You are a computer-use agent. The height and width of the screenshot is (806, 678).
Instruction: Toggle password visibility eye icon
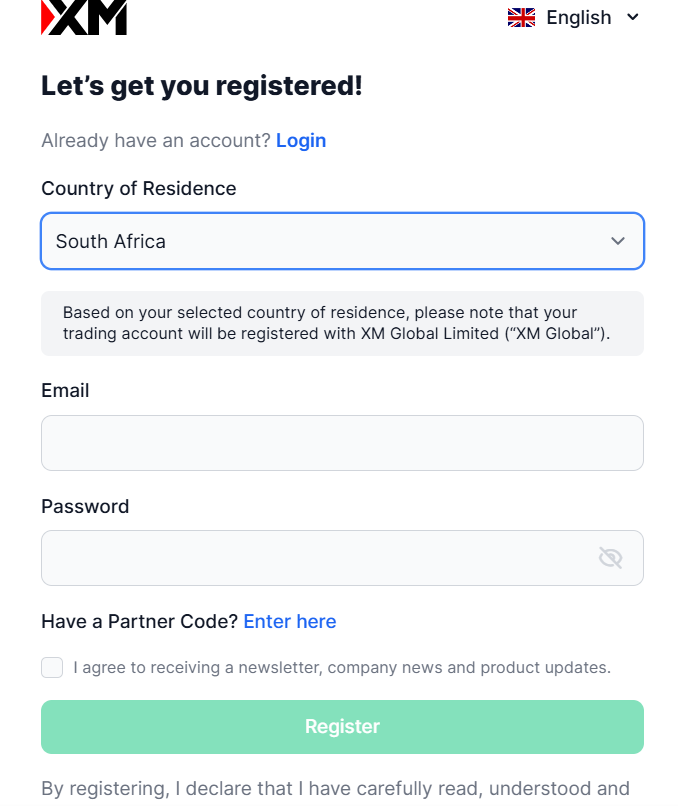(611, 558)
